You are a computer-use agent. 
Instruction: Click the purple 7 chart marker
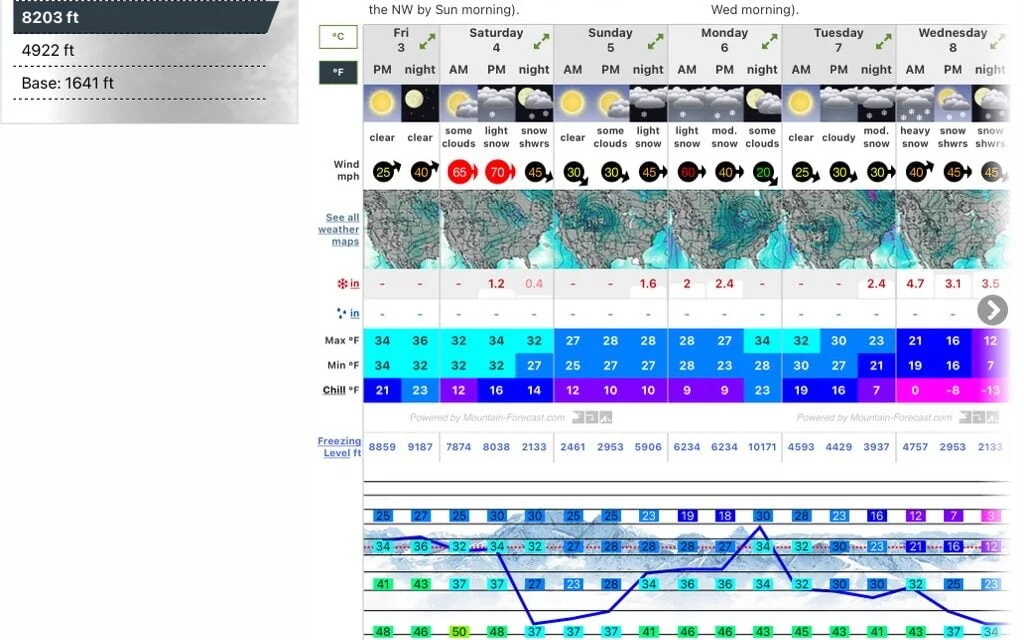point(953,515)
